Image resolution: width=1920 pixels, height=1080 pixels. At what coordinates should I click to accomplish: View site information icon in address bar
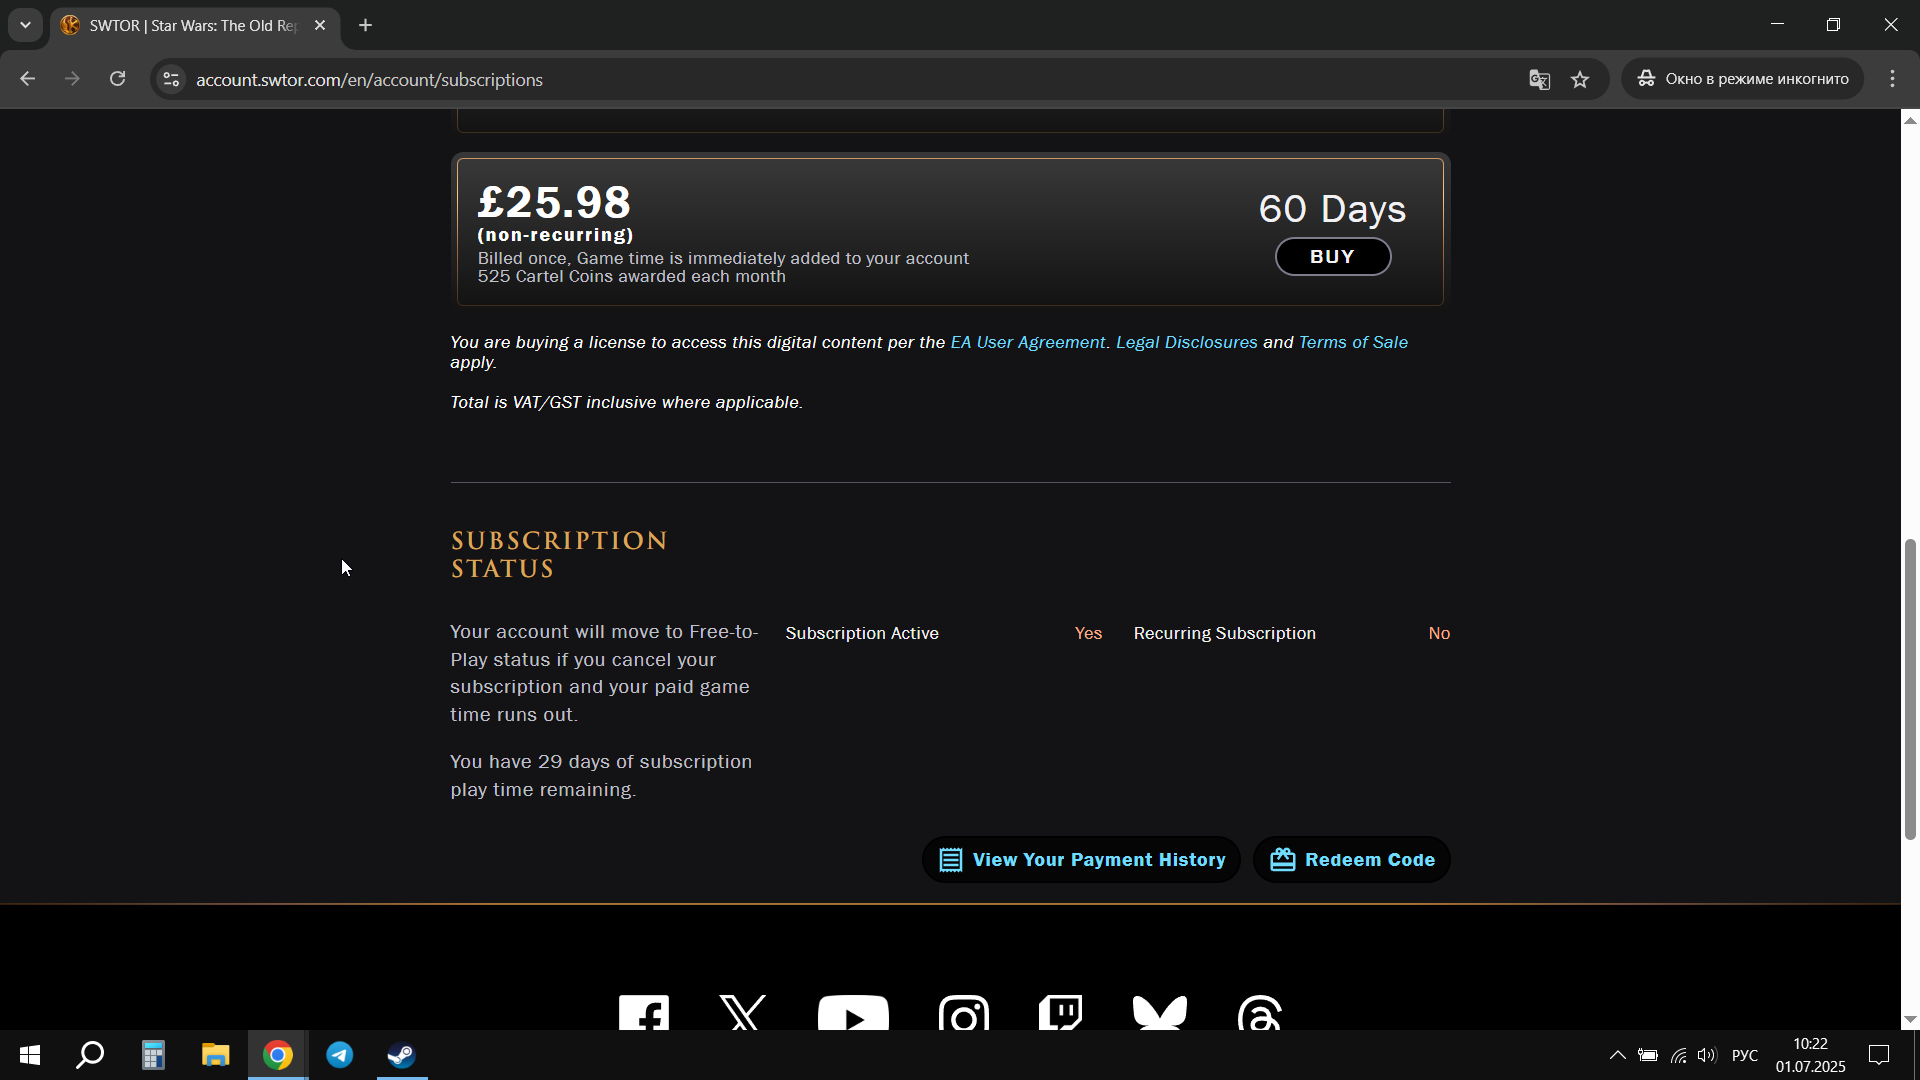coord(171,79)
